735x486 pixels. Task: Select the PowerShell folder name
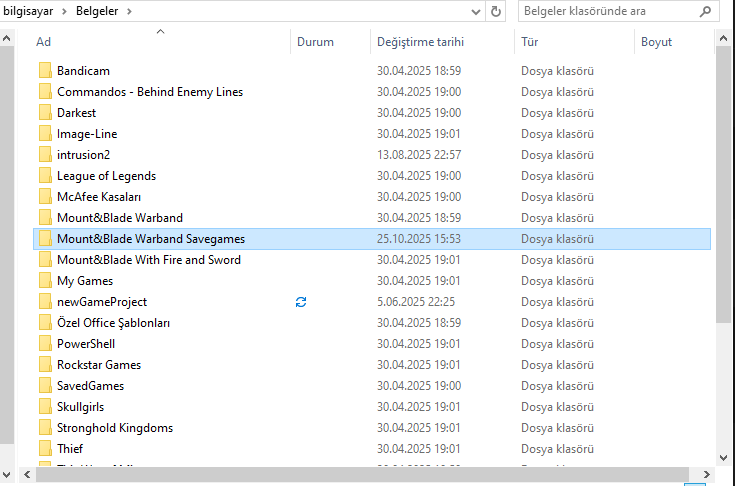click(x=86, y=344)
